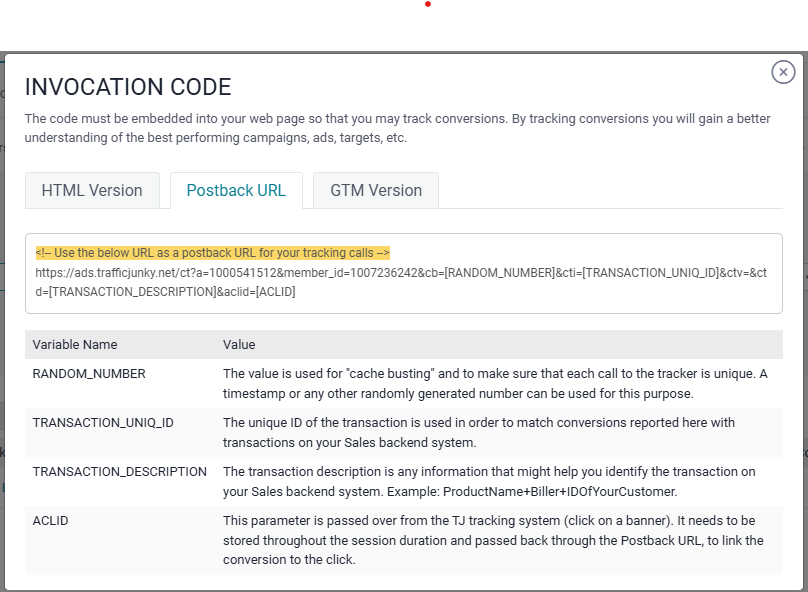The image size is (808, 592).
Task: Click the red dot indicator at screen top
Action: pos(428,4)
